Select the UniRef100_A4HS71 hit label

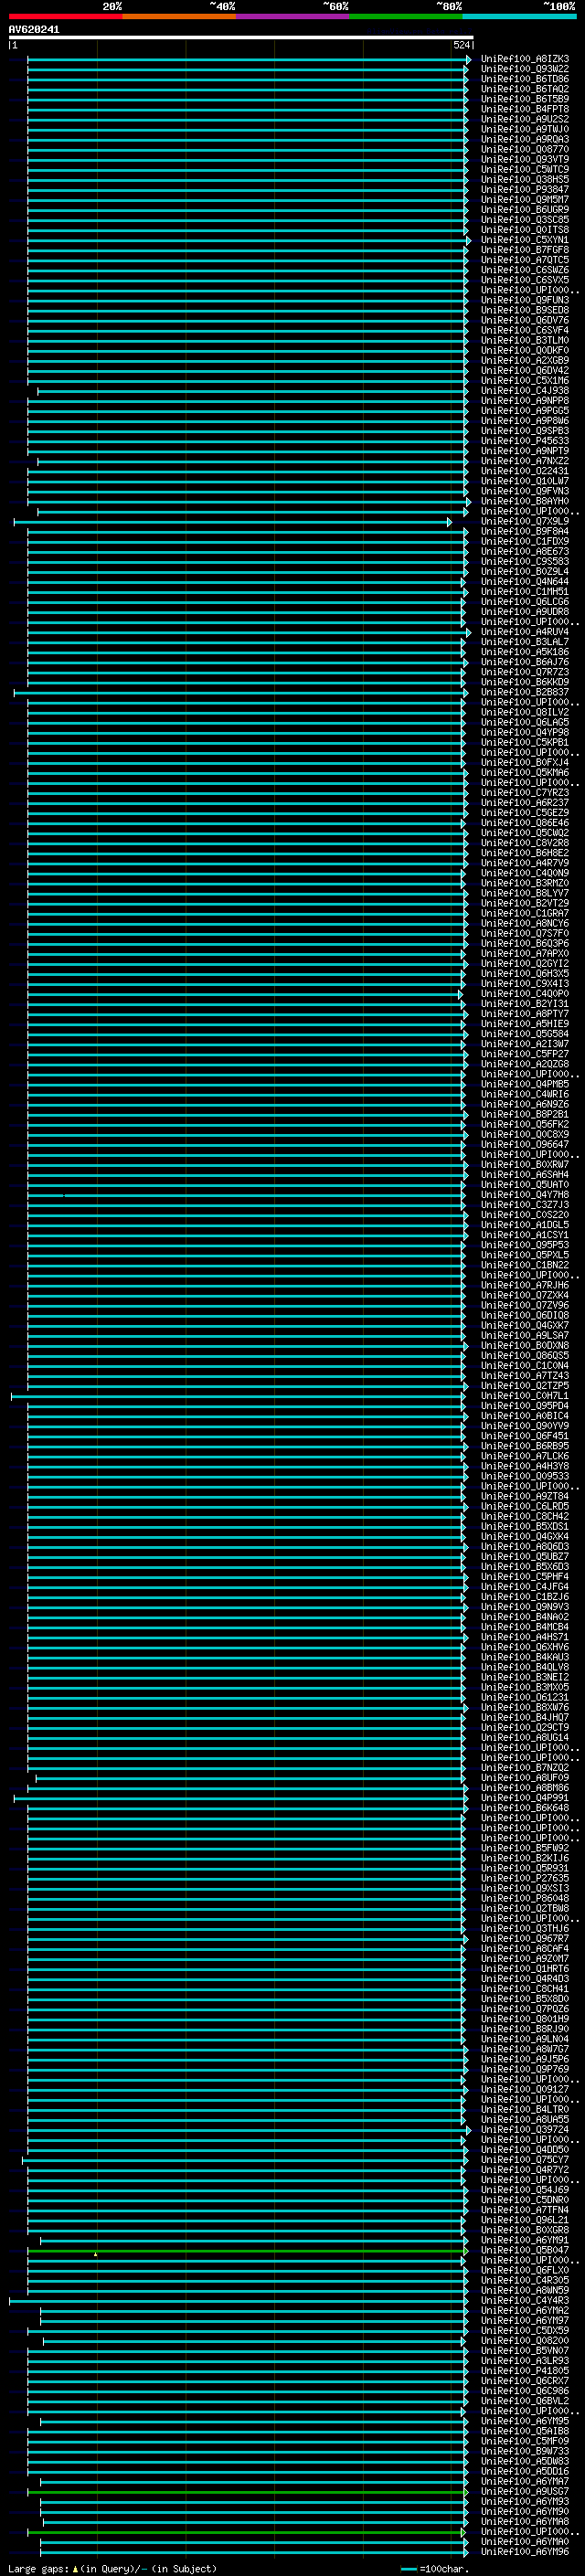525,1637
